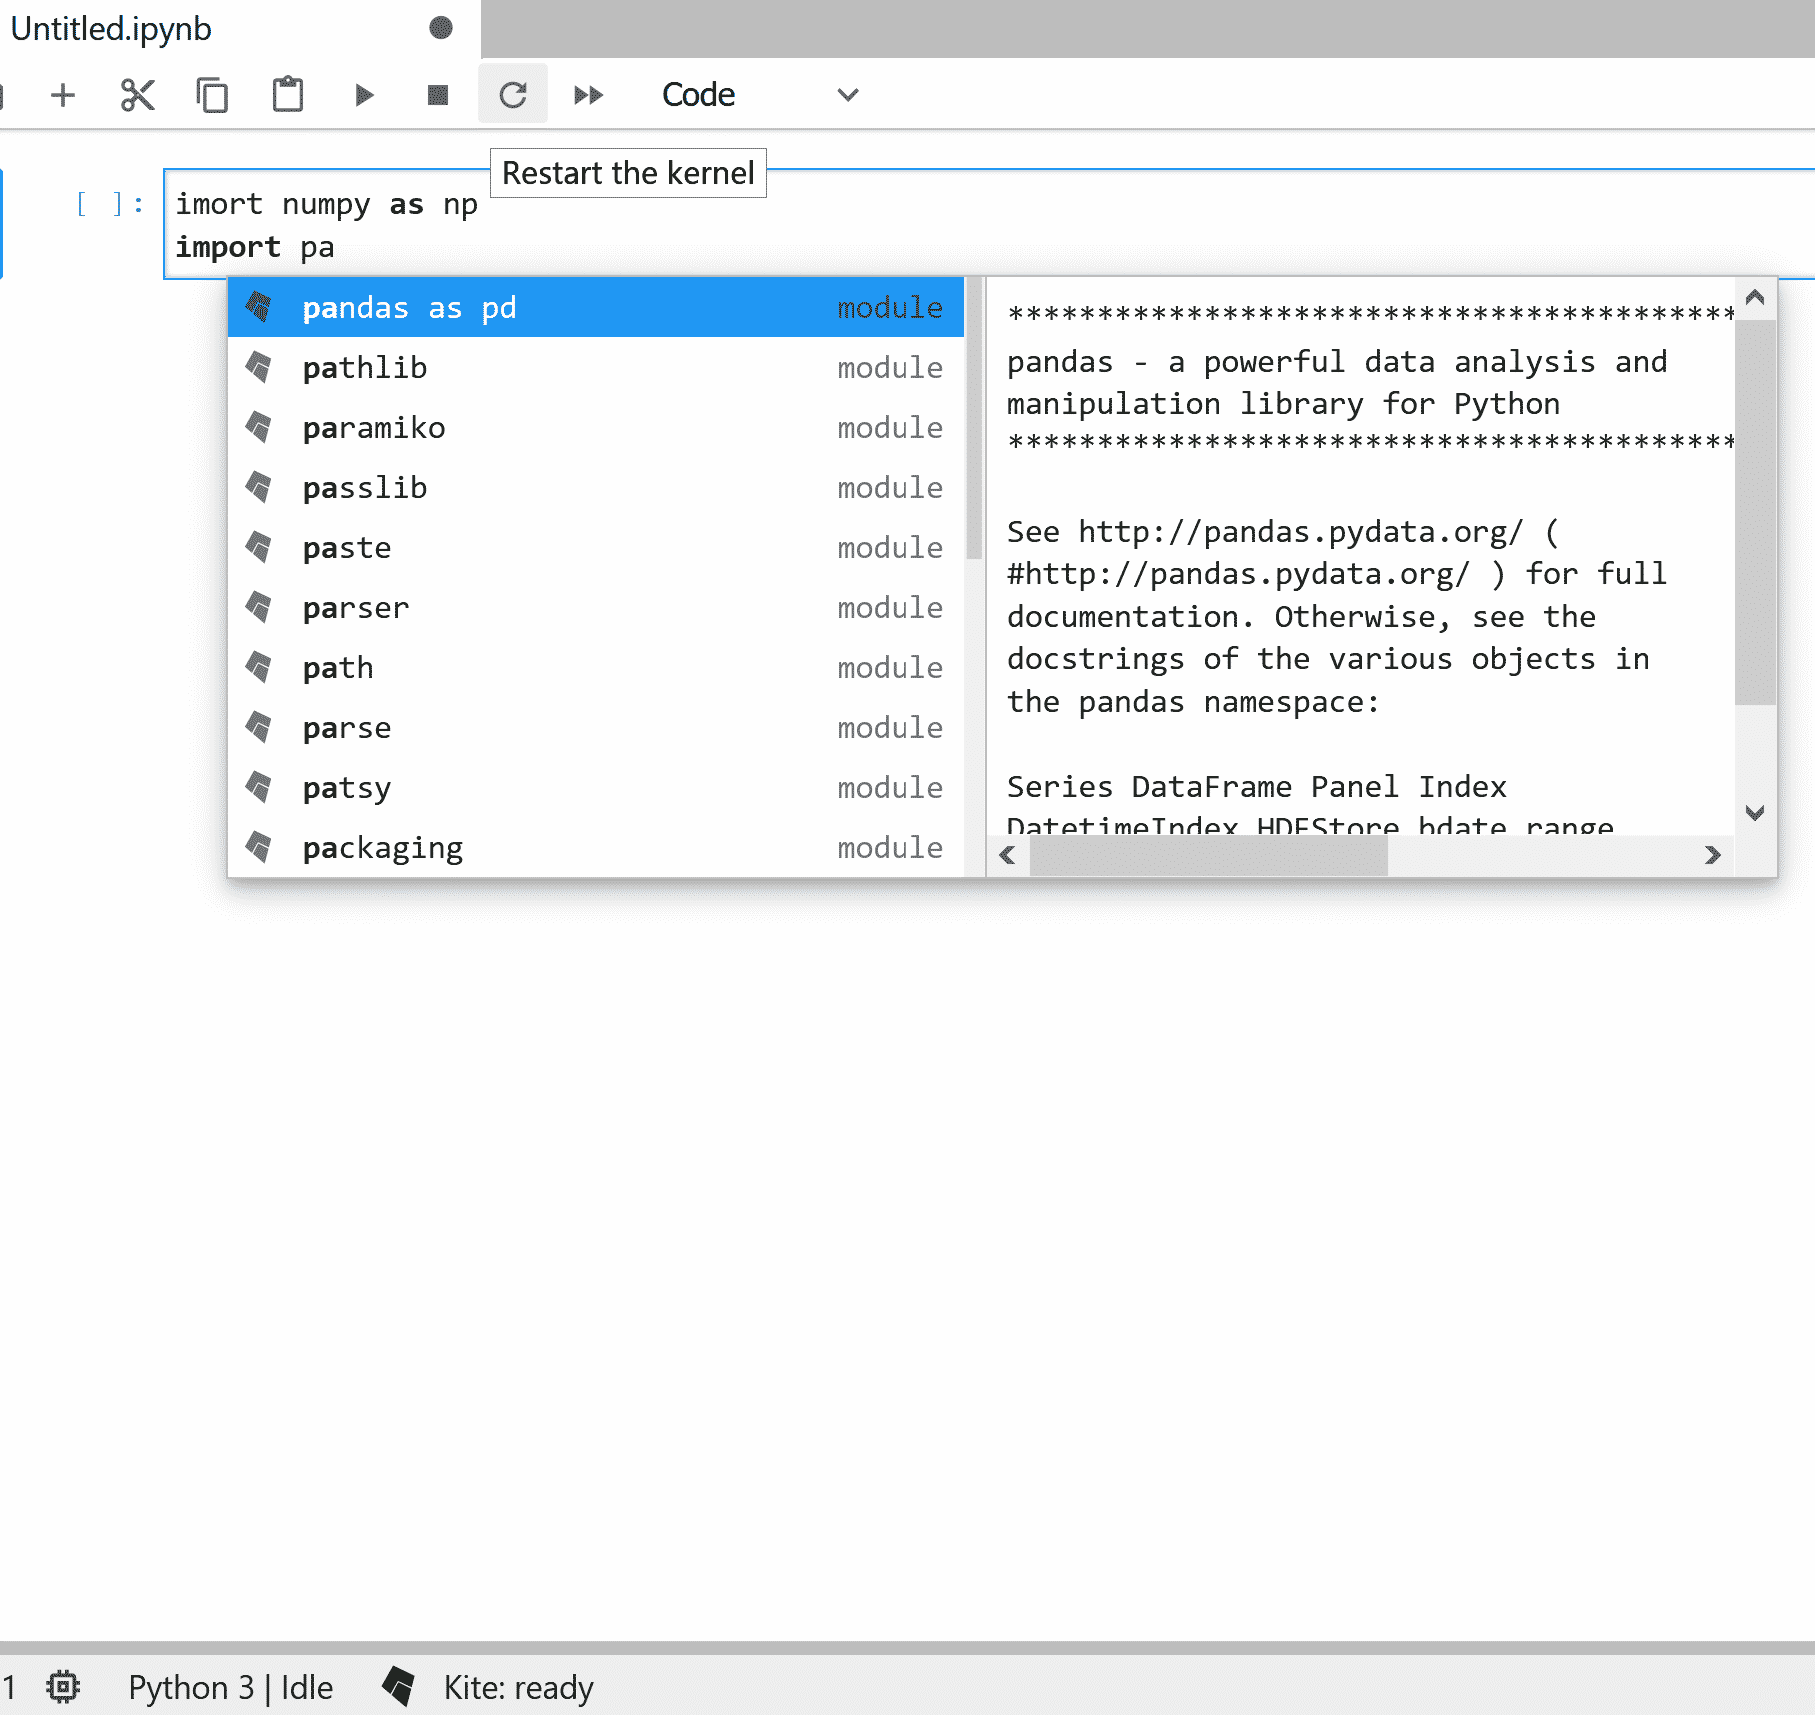The height and width of the screenshot is (1715, 1815).
Task: Click the documentation horizontal scrollbar thumb
Action: [1208, 855]
